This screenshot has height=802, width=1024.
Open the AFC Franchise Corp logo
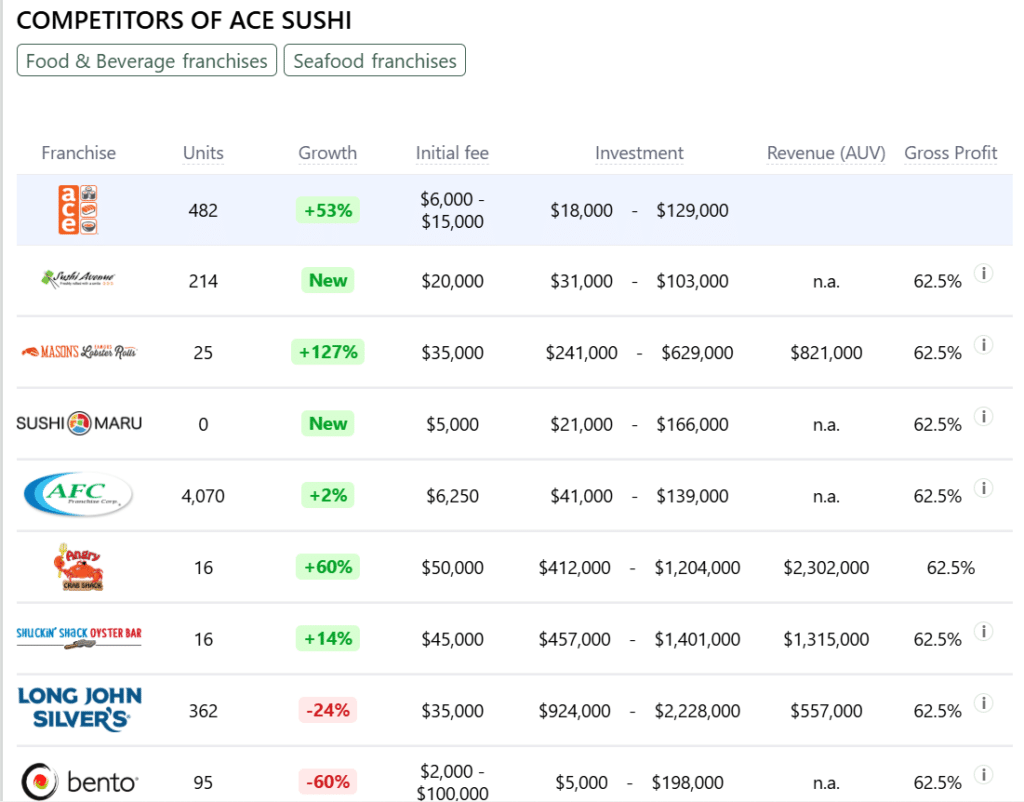[78, 494]
